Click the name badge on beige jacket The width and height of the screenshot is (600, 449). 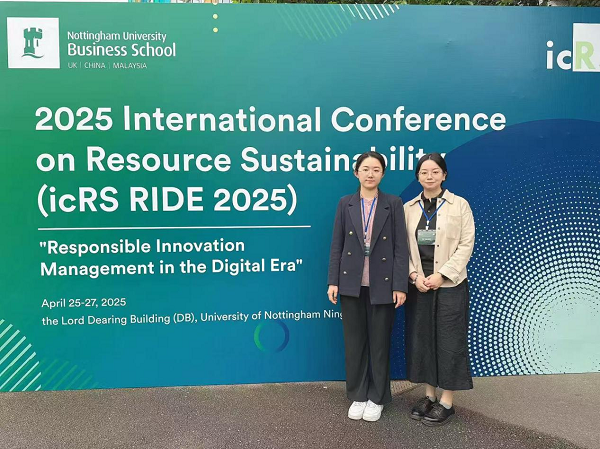(x=427, y=236)
